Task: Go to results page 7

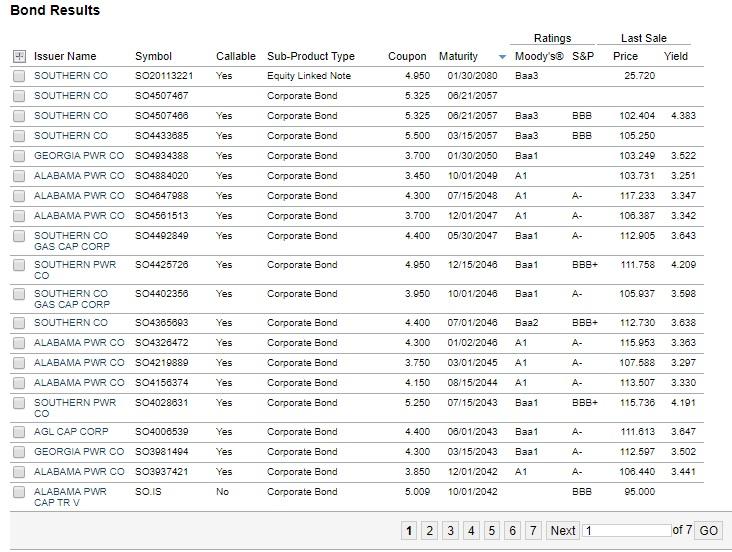Action: (x=533, y=531)
